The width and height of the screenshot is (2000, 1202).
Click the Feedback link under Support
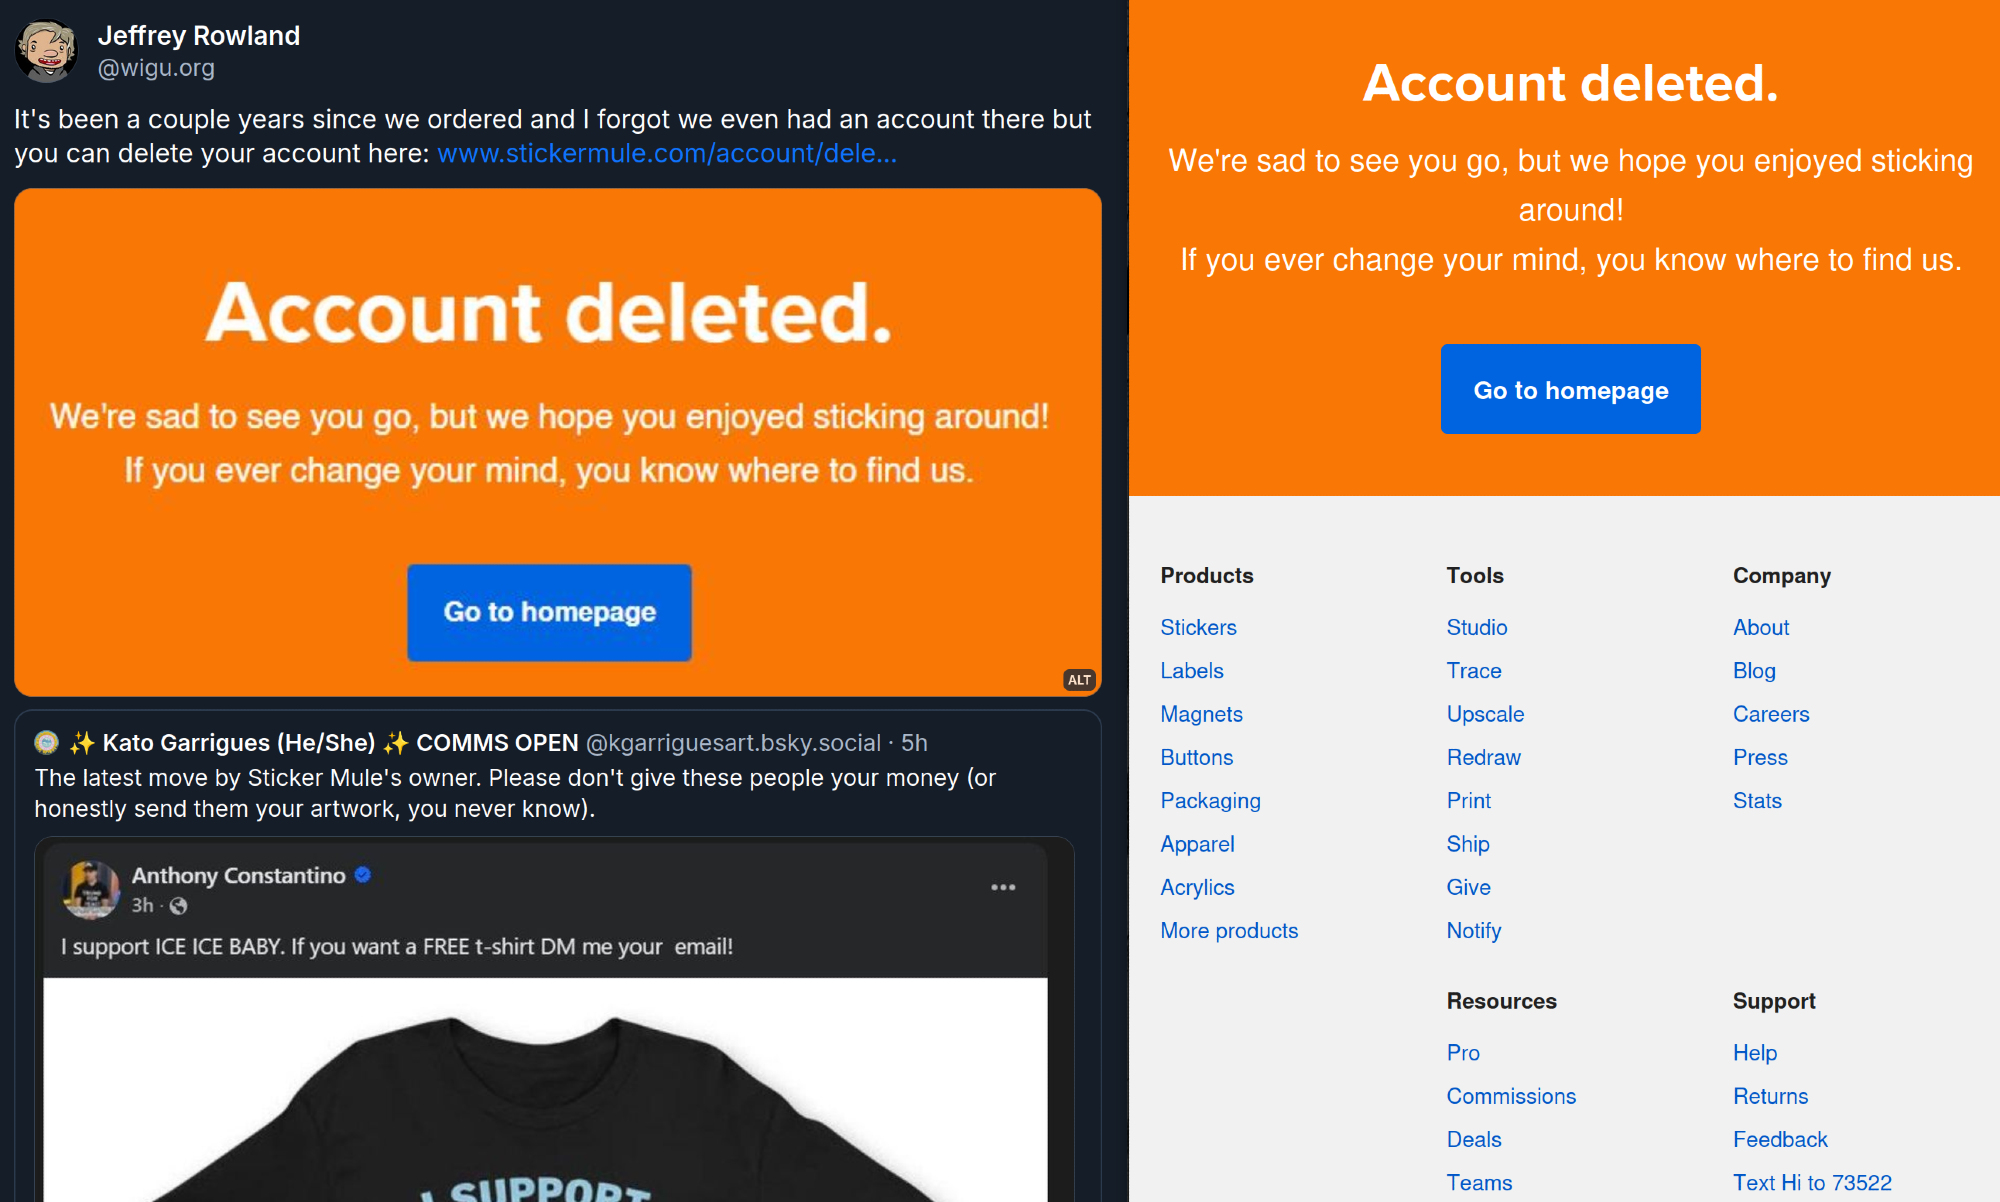(1780, 1139)
